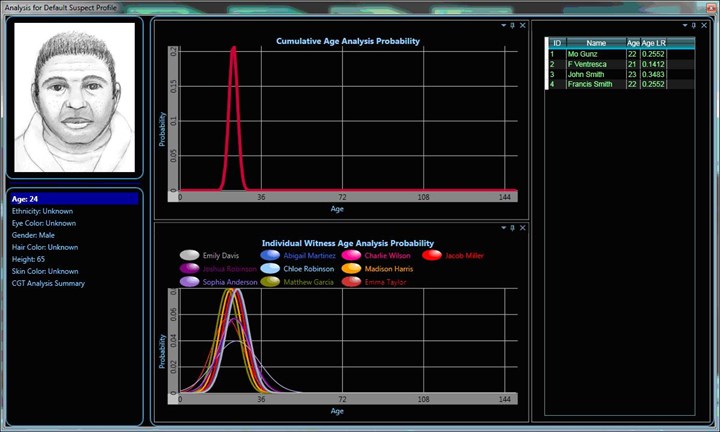720x432 pixels.
Task: Close the suspect results table panel
Action: pos(706,25)
